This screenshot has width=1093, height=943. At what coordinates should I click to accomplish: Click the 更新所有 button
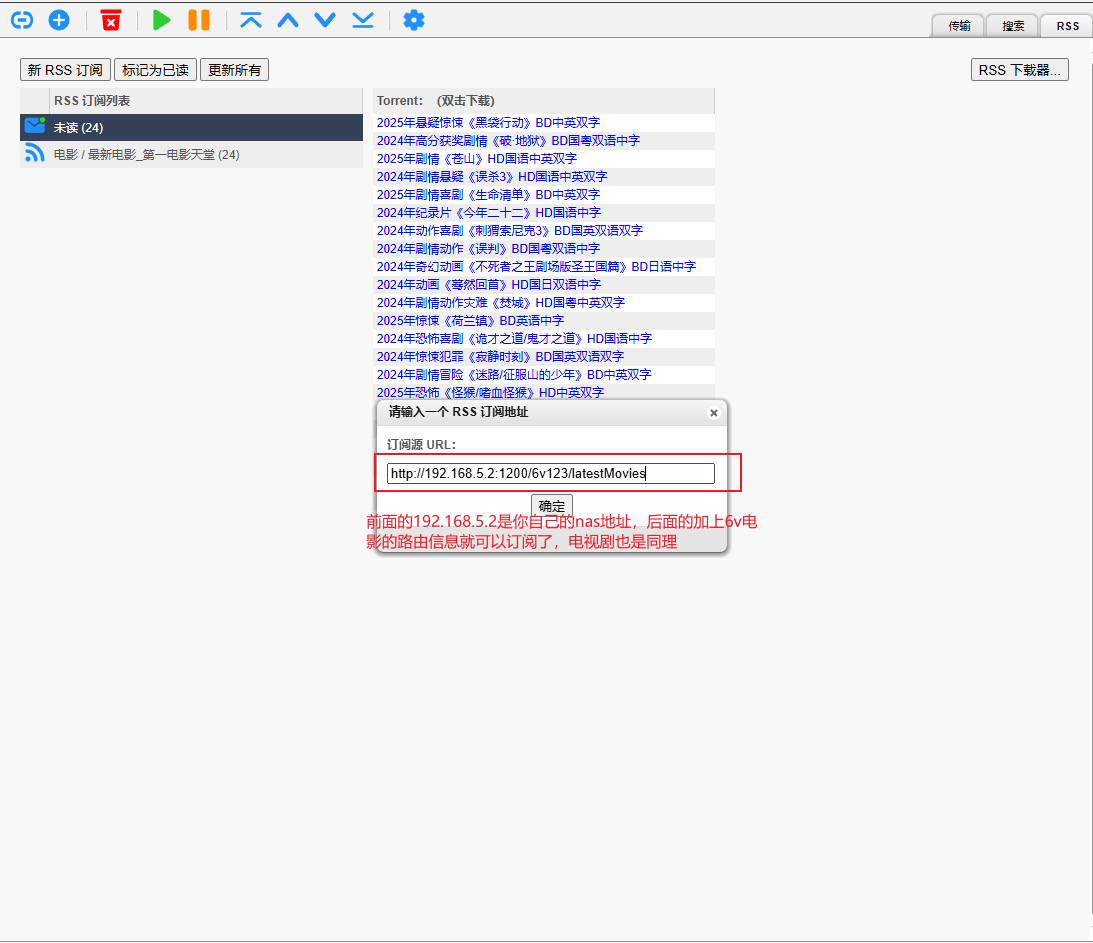tap(234, 70)
